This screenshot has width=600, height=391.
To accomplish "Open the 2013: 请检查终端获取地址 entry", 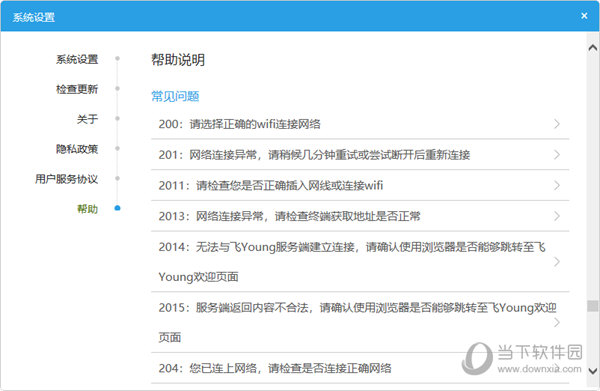I will tap(360, 216).
